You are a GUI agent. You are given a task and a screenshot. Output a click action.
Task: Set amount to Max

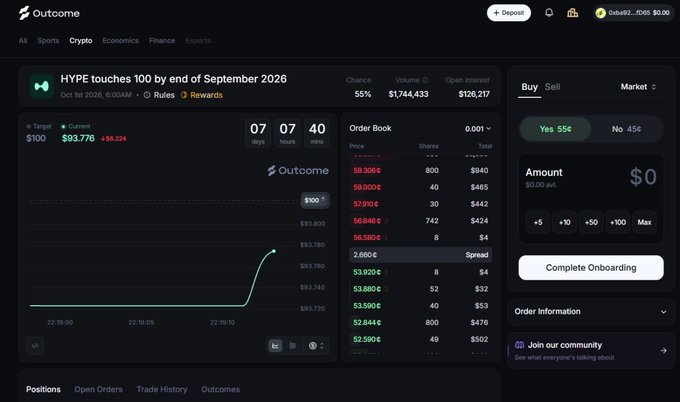(x=644, y=222)
